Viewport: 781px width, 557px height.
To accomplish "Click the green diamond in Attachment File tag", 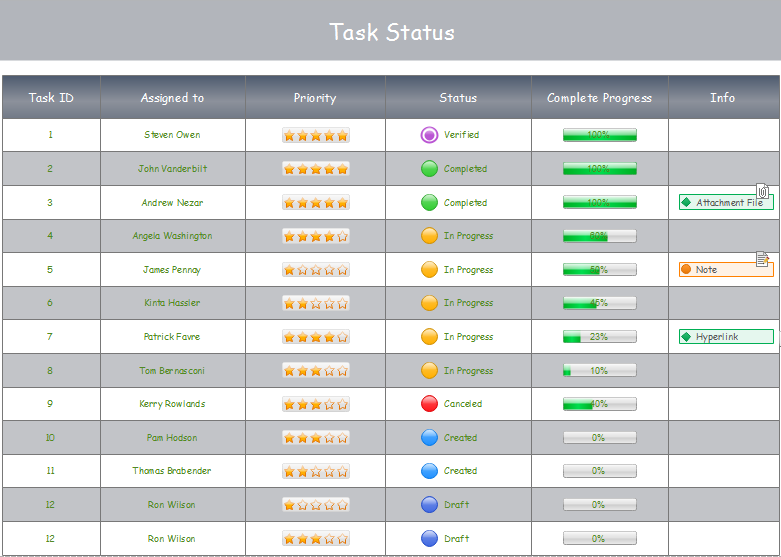I will pos(686,202).
